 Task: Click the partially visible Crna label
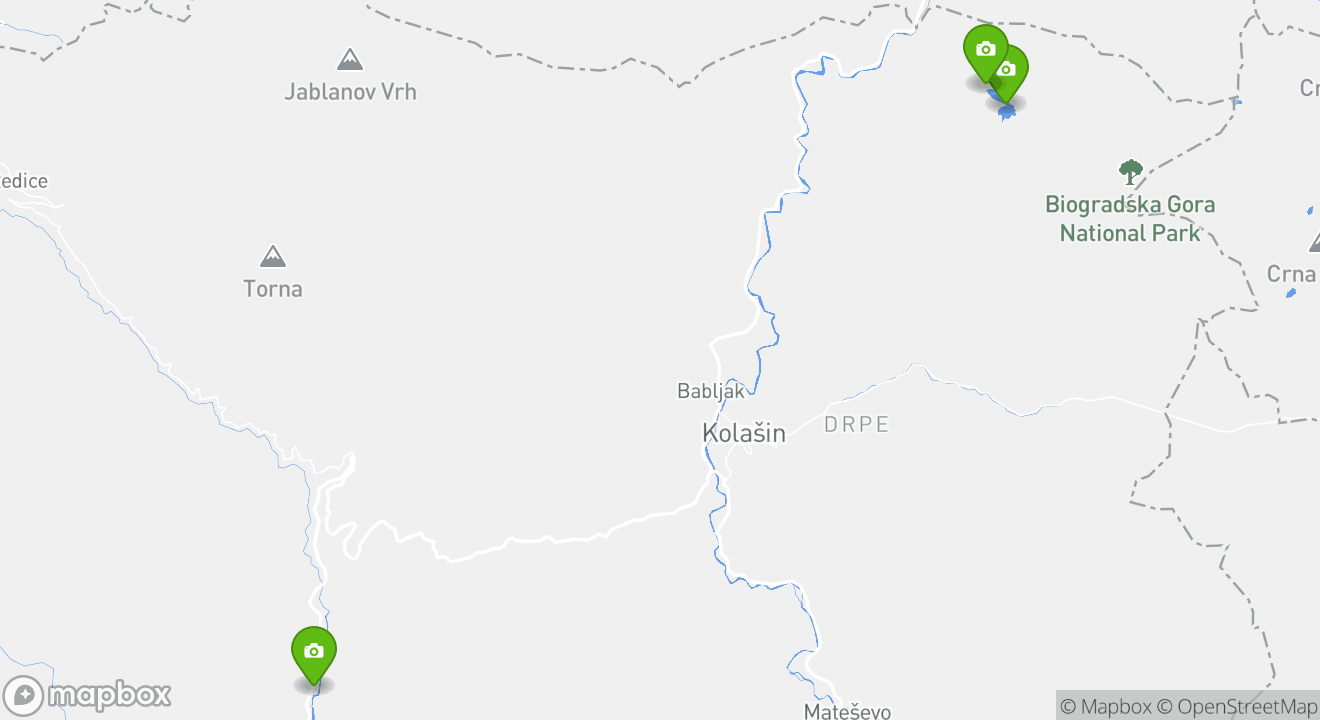[x=1293, y=273]
